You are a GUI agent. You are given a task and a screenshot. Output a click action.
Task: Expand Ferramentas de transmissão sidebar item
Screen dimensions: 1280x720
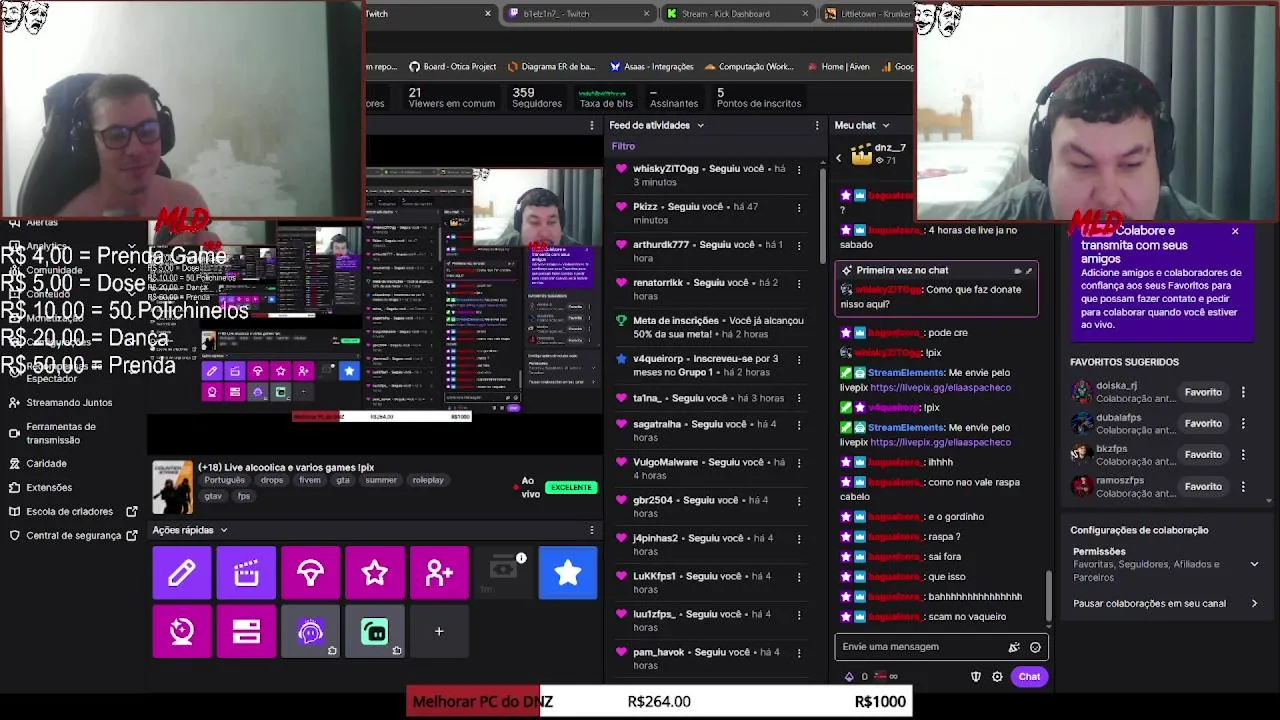(61, 434)
